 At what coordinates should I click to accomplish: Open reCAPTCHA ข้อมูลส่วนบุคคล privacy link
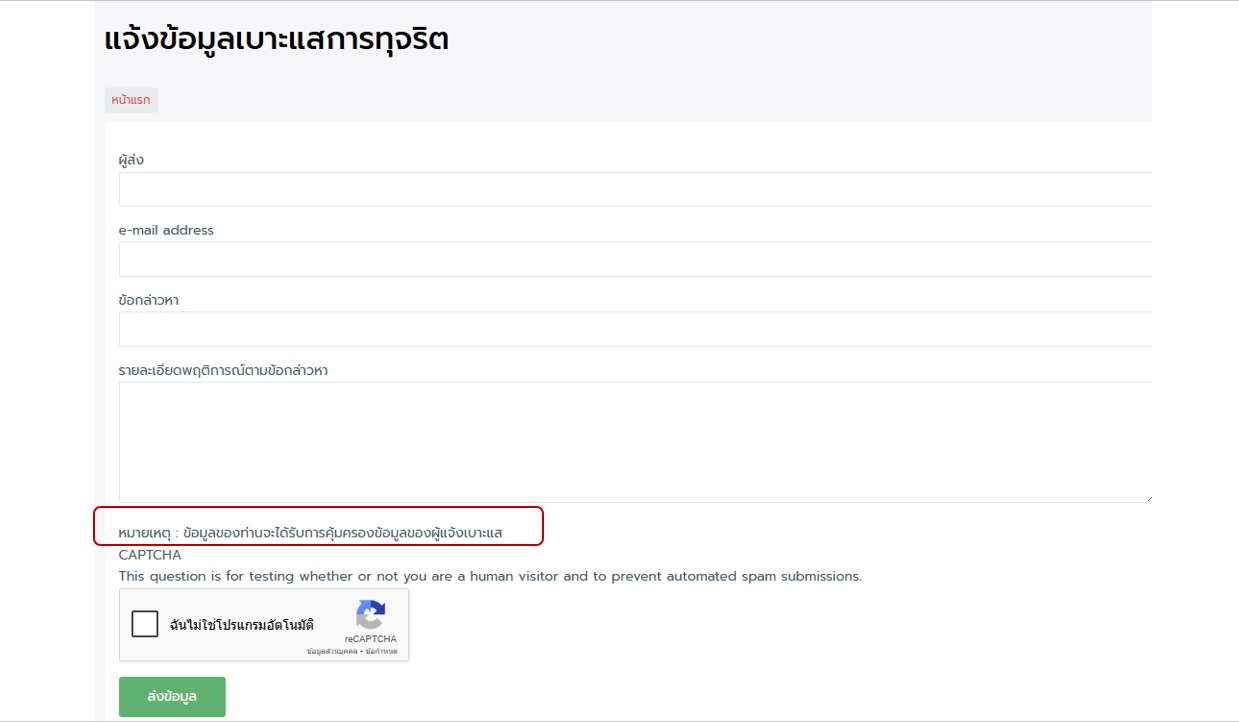pyautogui.click(x=331, y=652)
